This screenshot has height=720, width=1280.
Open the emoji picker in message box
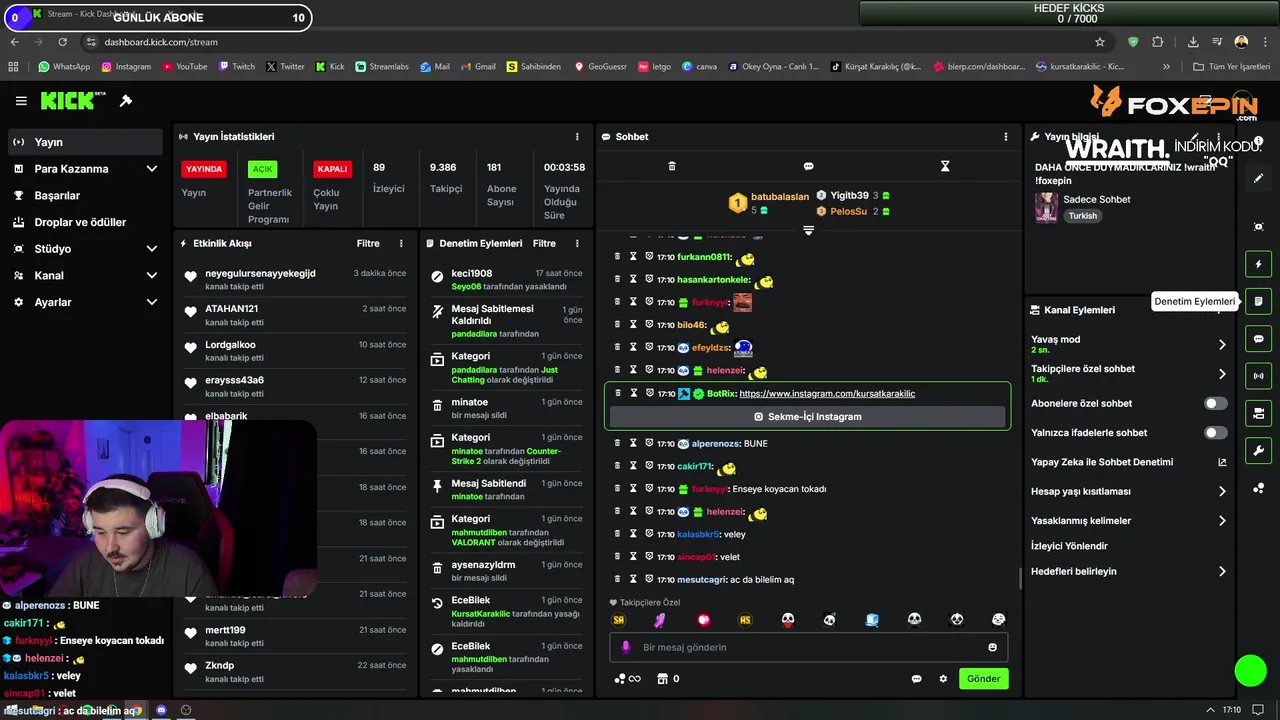[x=993, y=647]
